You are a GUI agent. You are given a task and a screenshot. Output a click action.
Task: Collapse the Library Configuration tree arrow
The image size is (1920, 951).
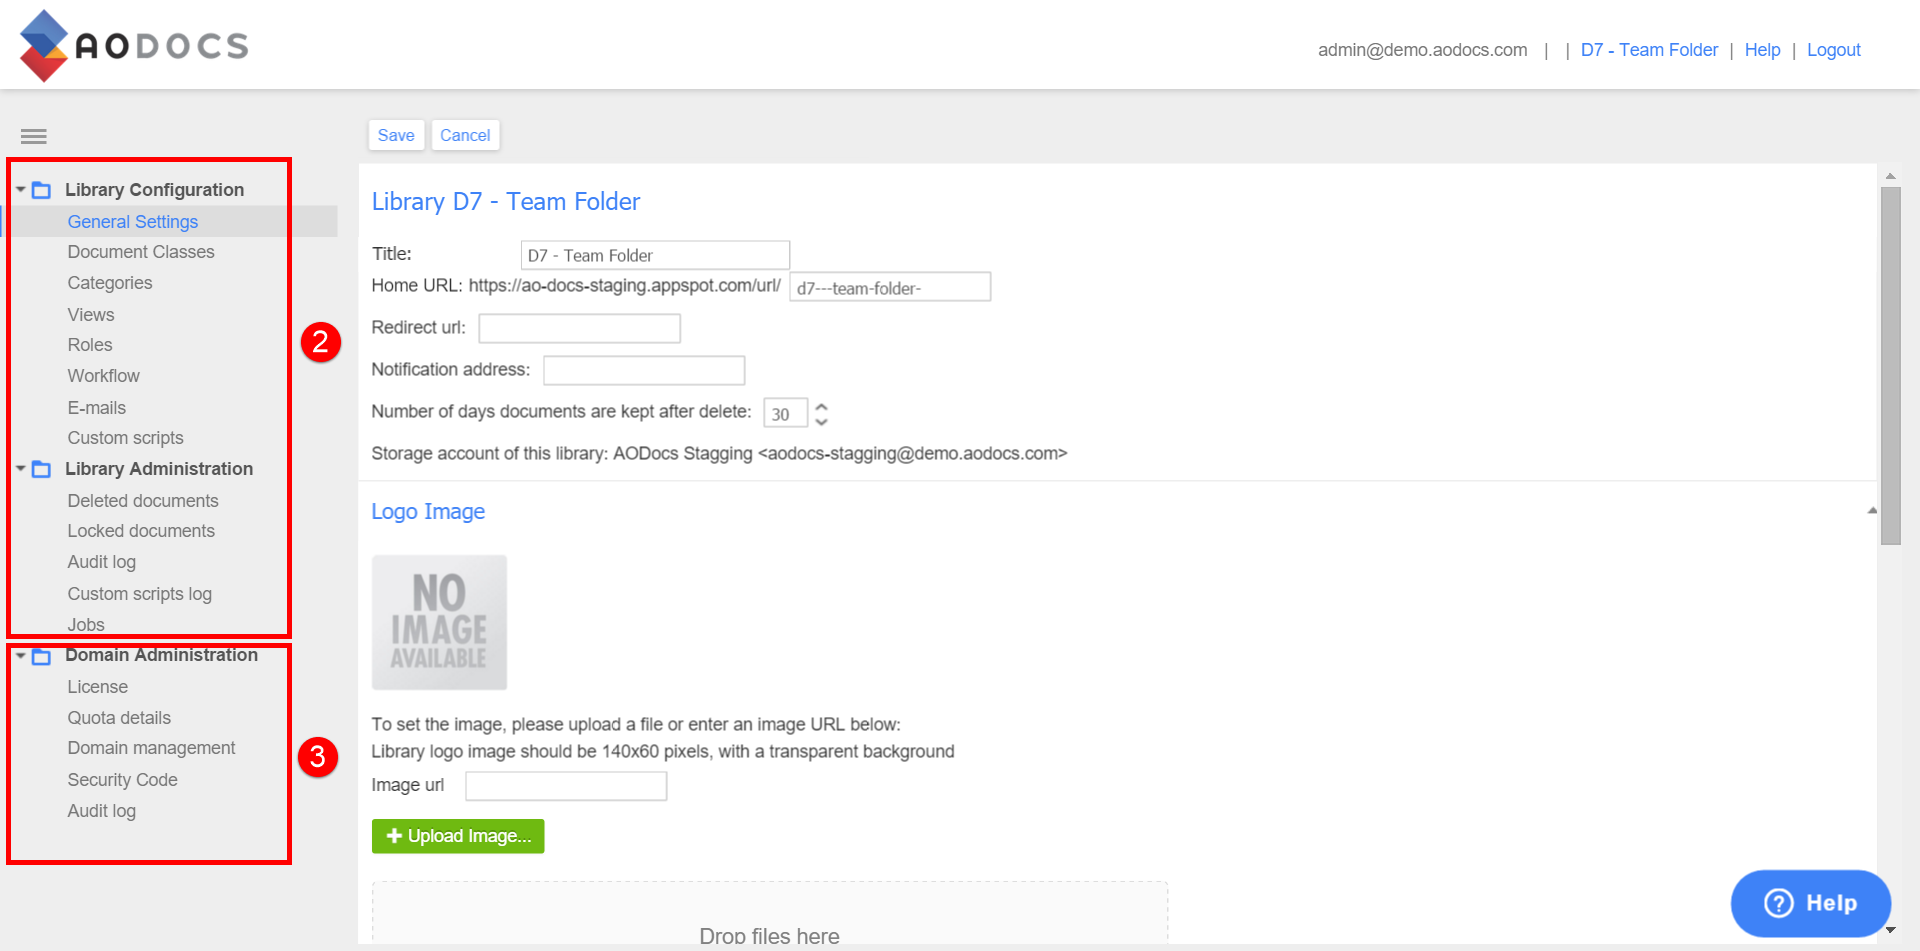click(x=20, y=189)
